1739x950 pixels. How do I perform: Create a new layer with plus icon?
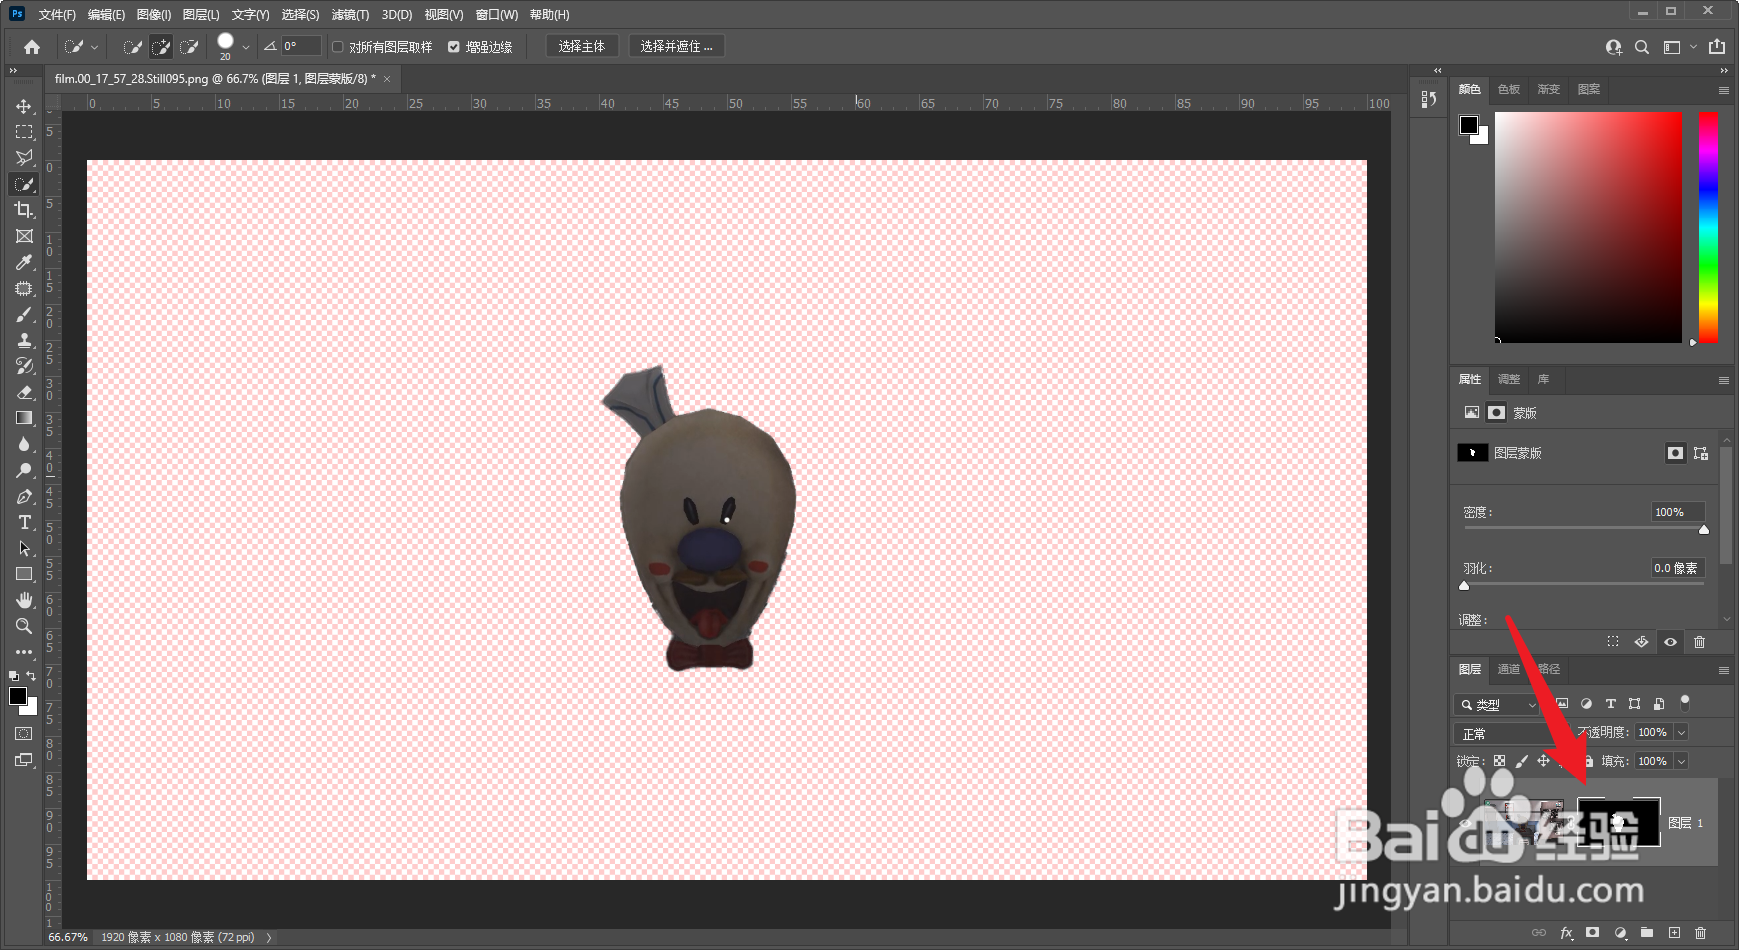(1674, 933)
